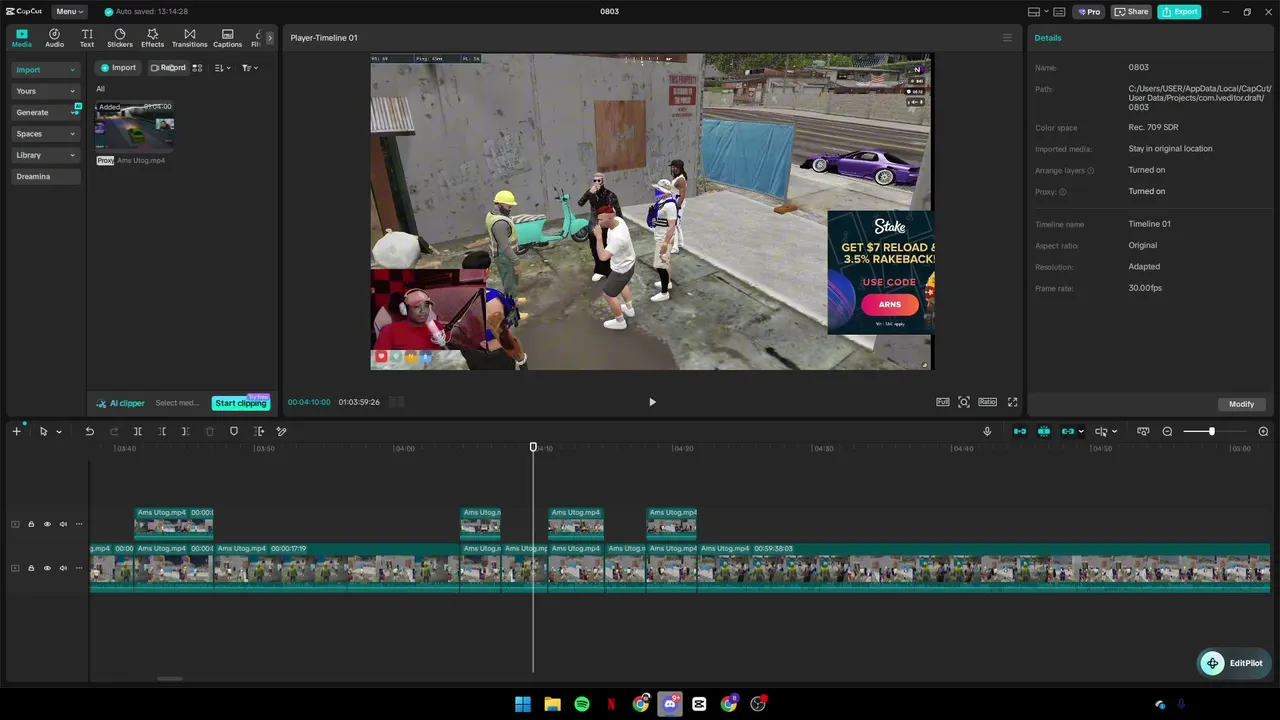Click the pen-with-sparkle edit tool icon

click(x=282, y=432)
